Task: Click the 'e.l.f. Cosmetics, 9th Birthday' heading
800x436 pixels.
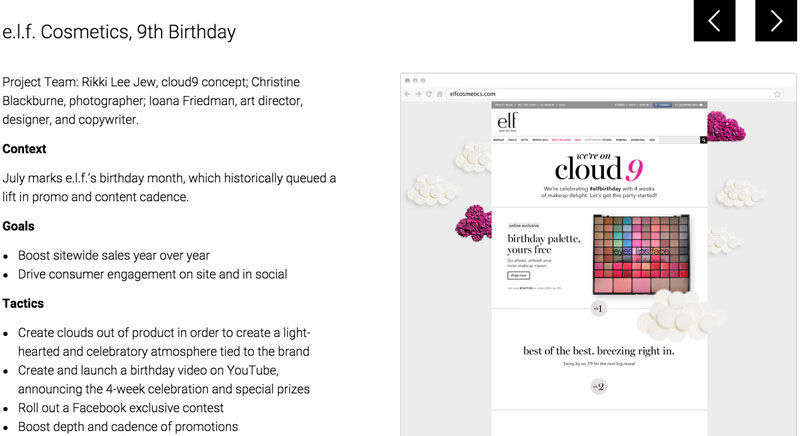Action: click(119, 32)
